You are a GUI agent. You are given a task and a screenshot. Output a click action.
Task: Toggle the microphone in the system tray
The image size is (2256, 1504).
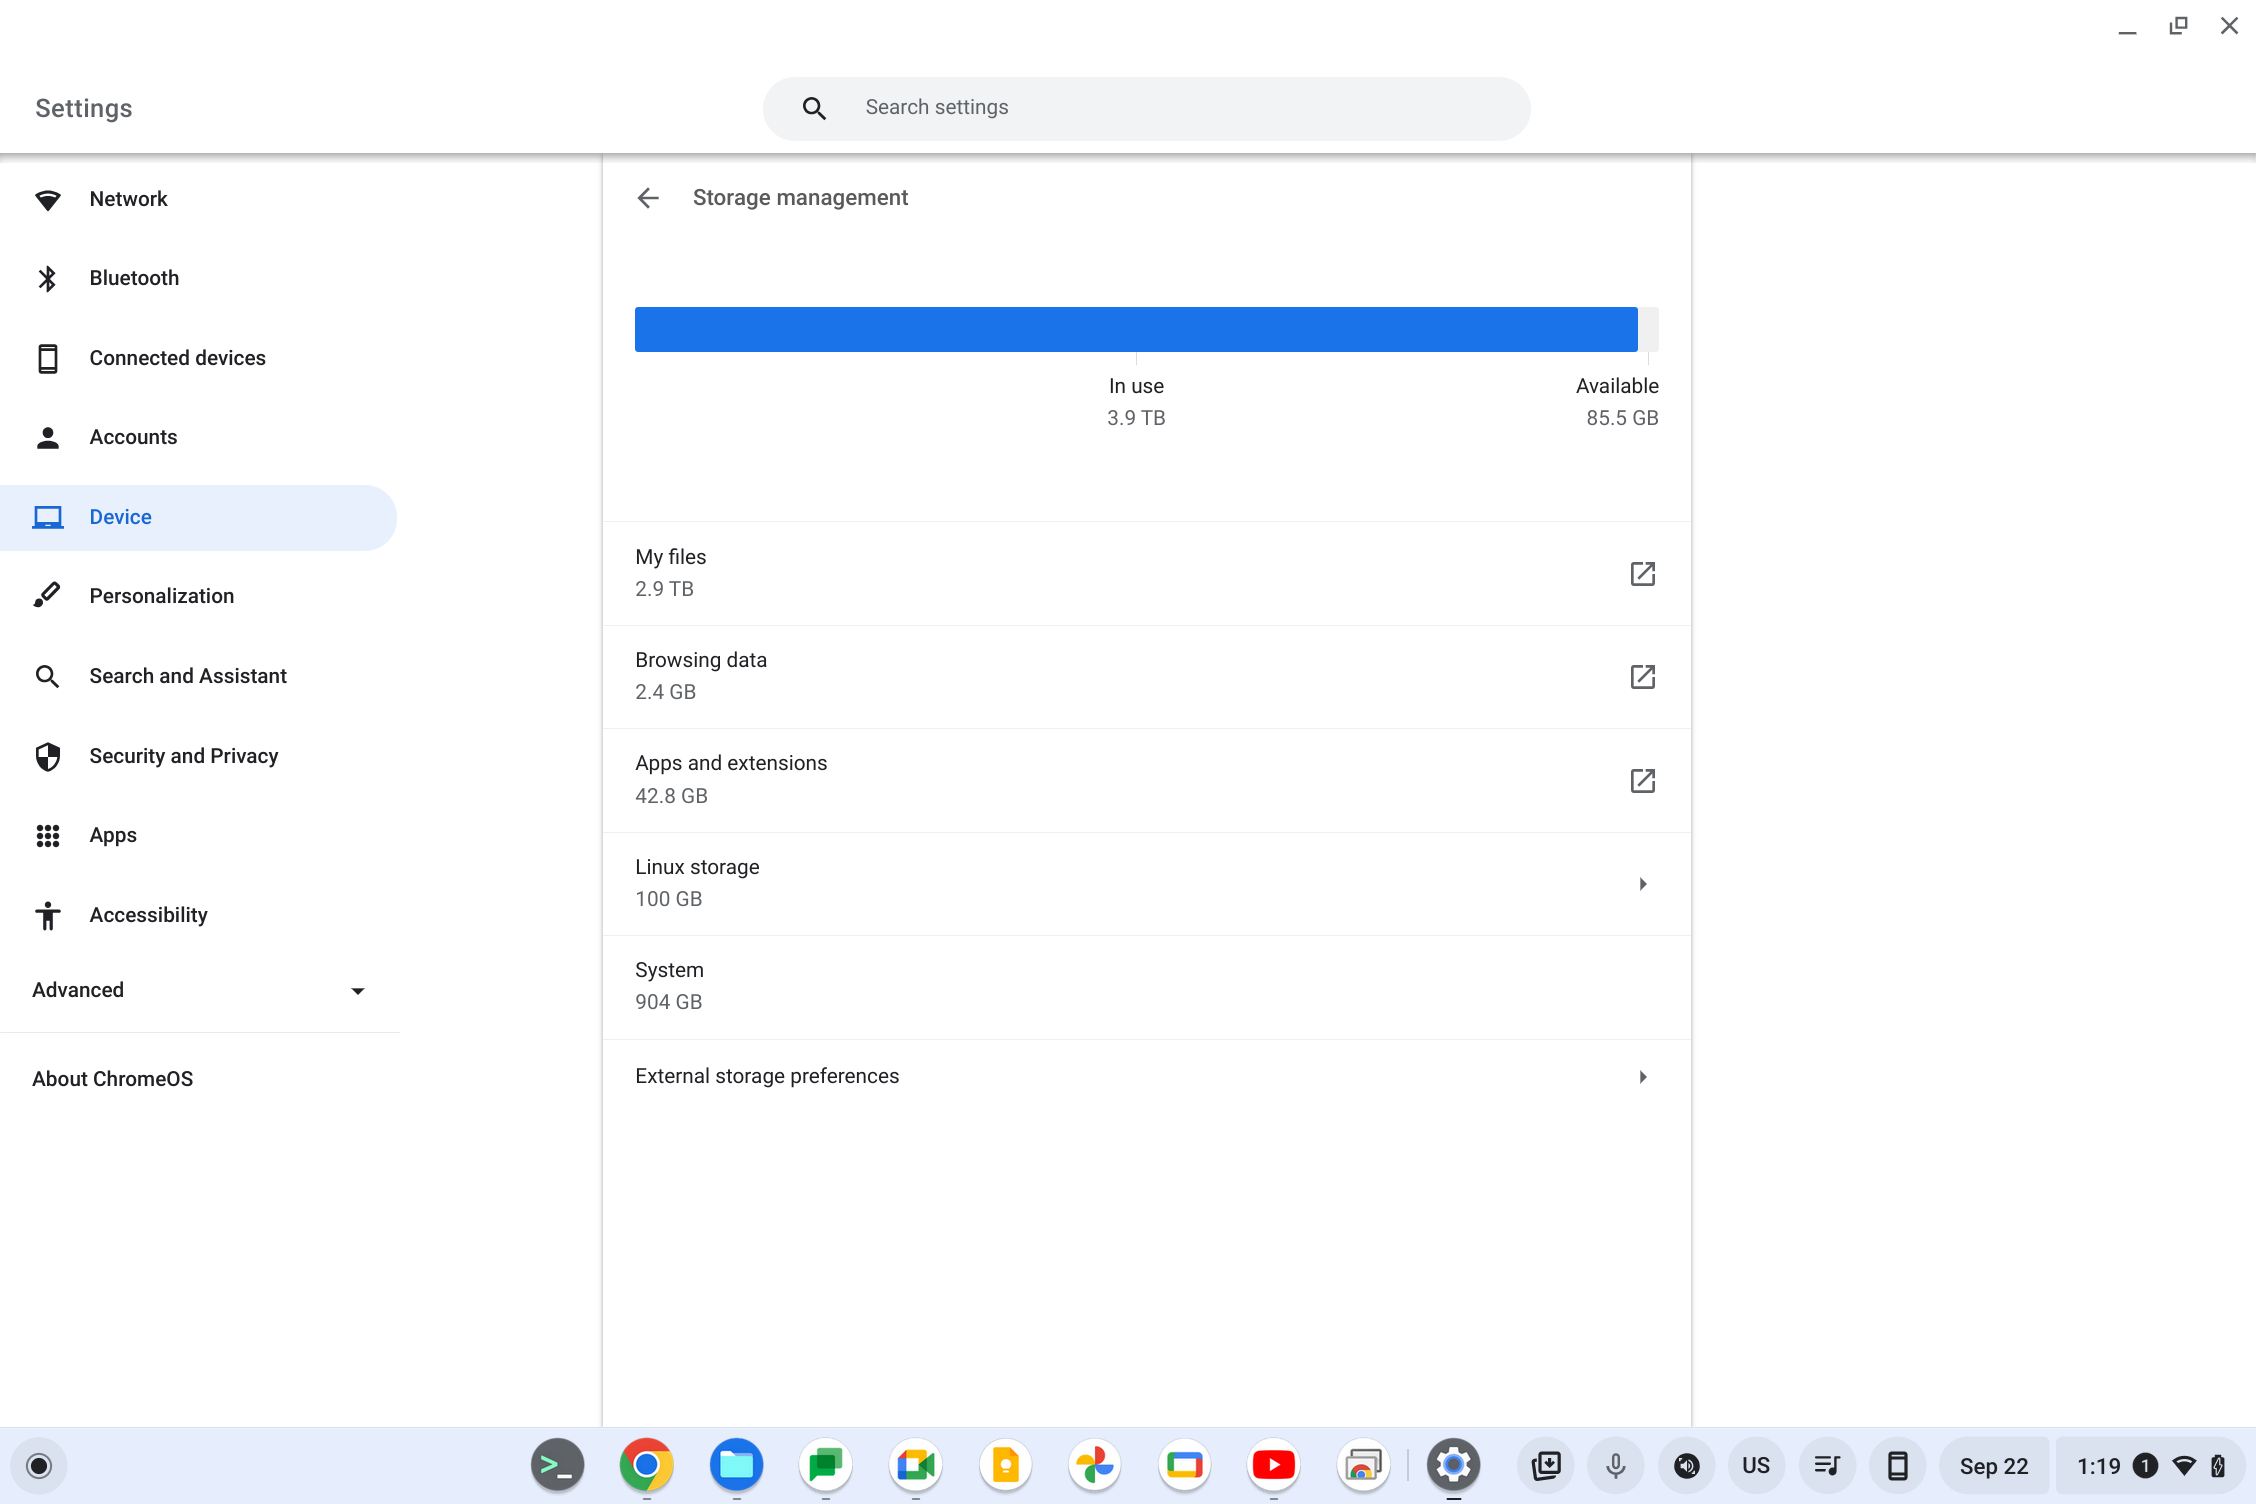coord(1615,1465)
